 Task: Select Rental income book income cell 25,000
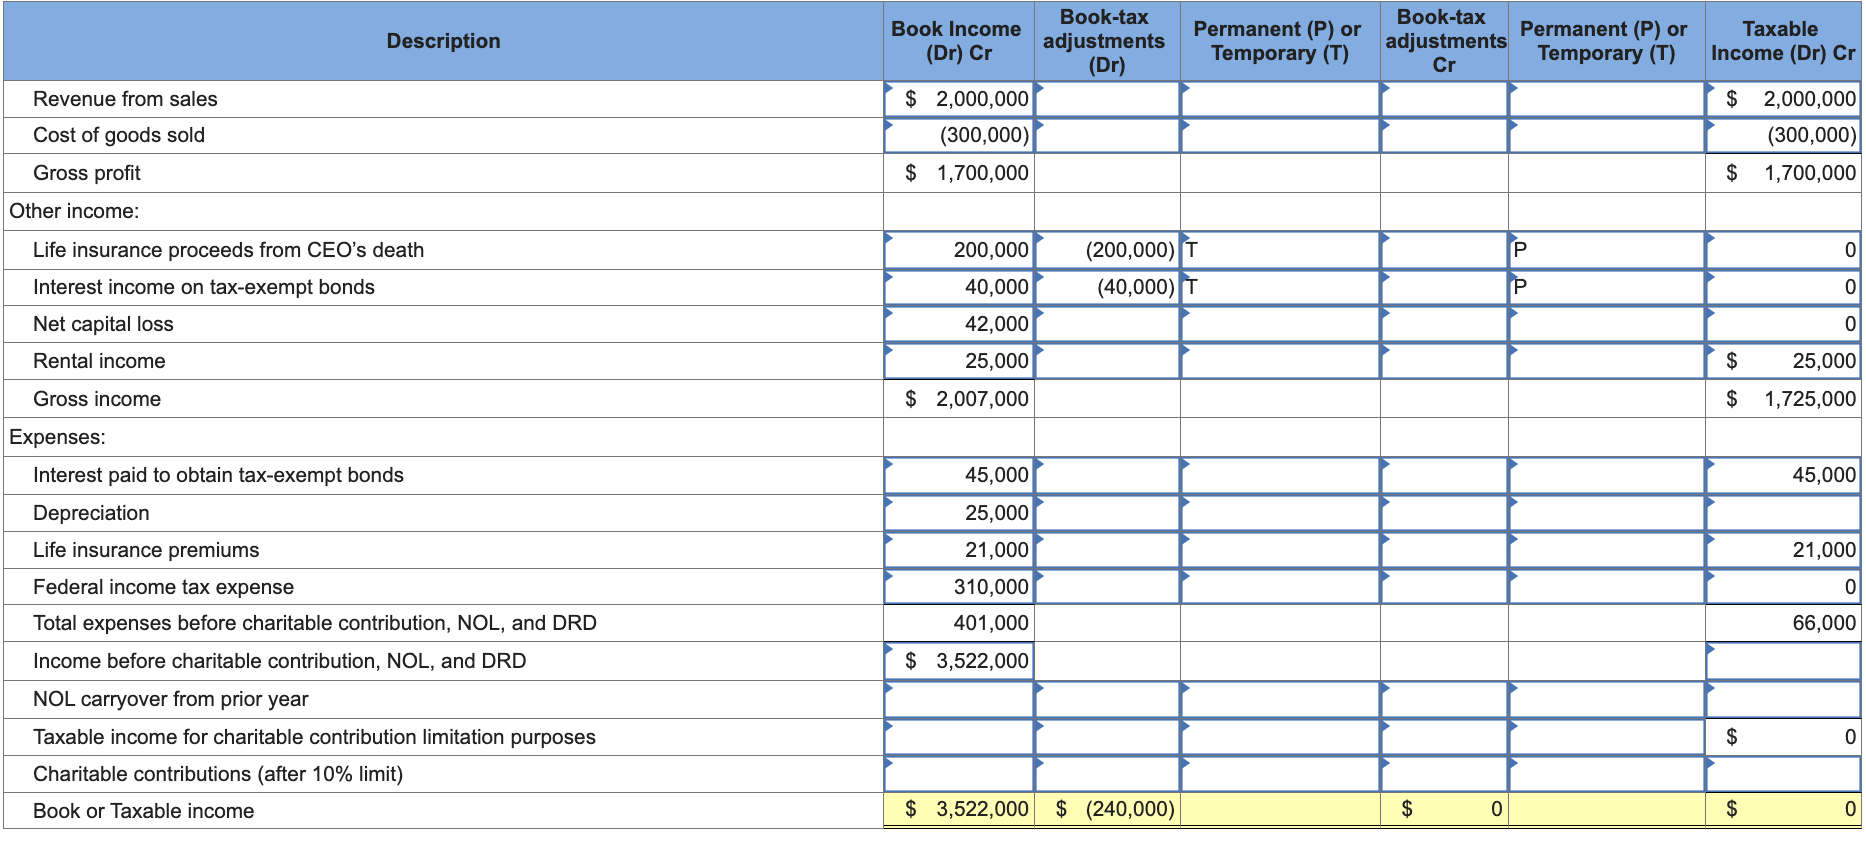959,361
